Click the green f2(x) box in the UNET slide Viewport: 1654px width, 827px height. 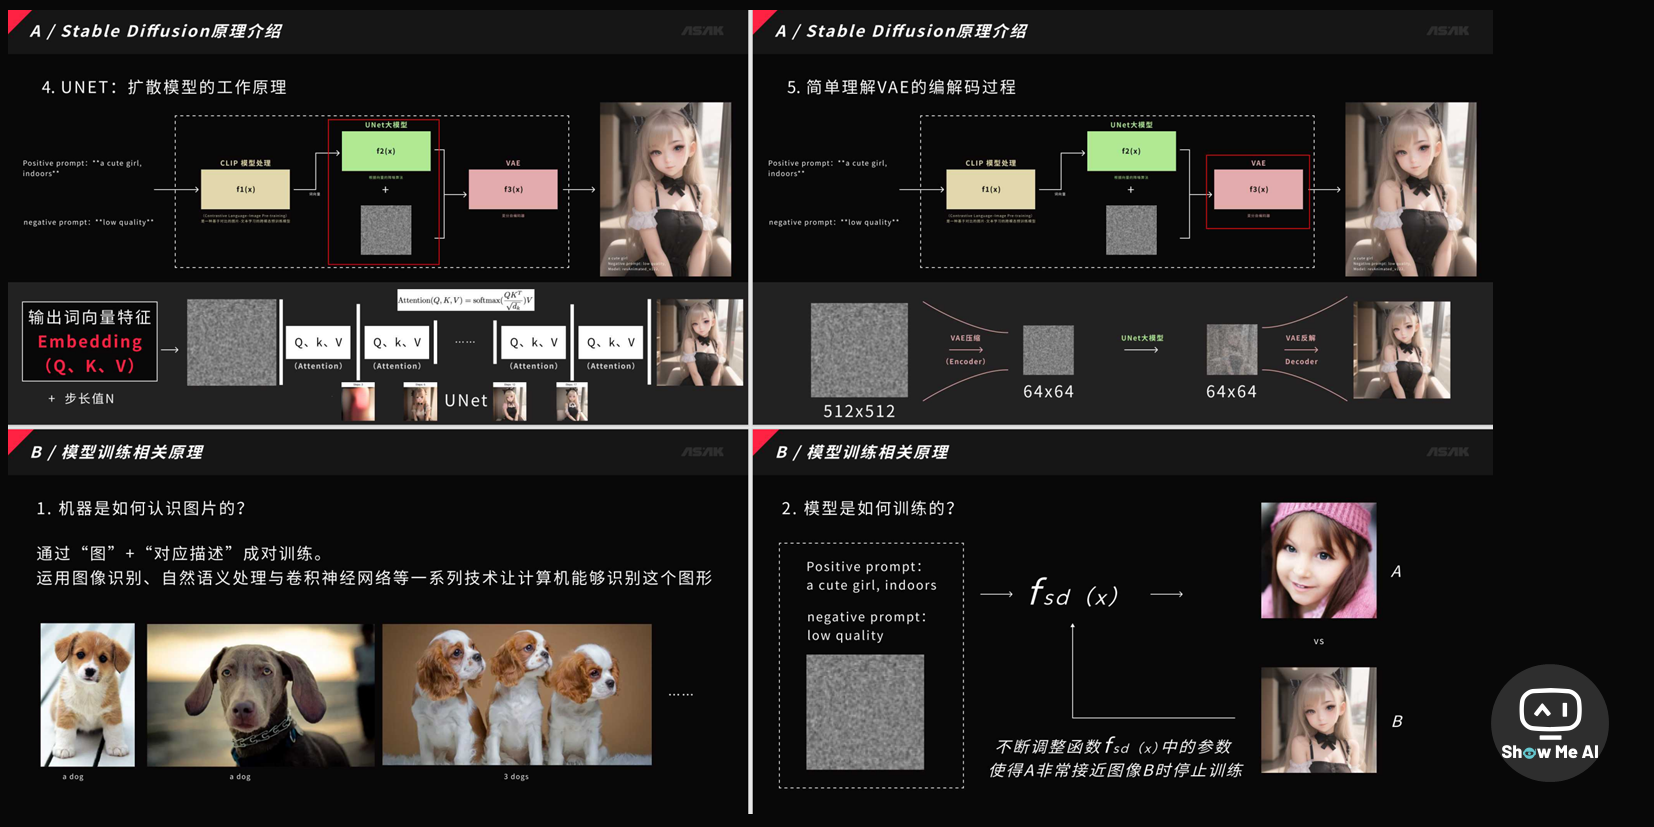pos(386,151)
